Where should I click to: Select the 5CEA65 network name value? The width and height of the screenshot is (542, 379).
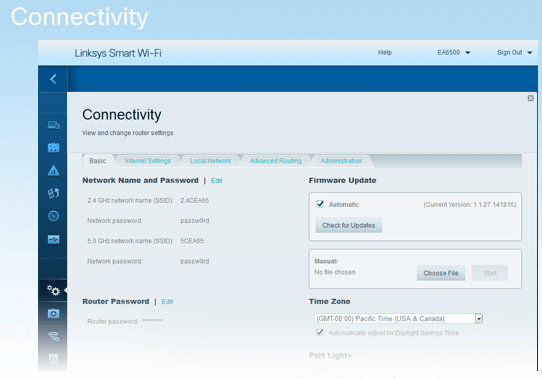(192, 241)
